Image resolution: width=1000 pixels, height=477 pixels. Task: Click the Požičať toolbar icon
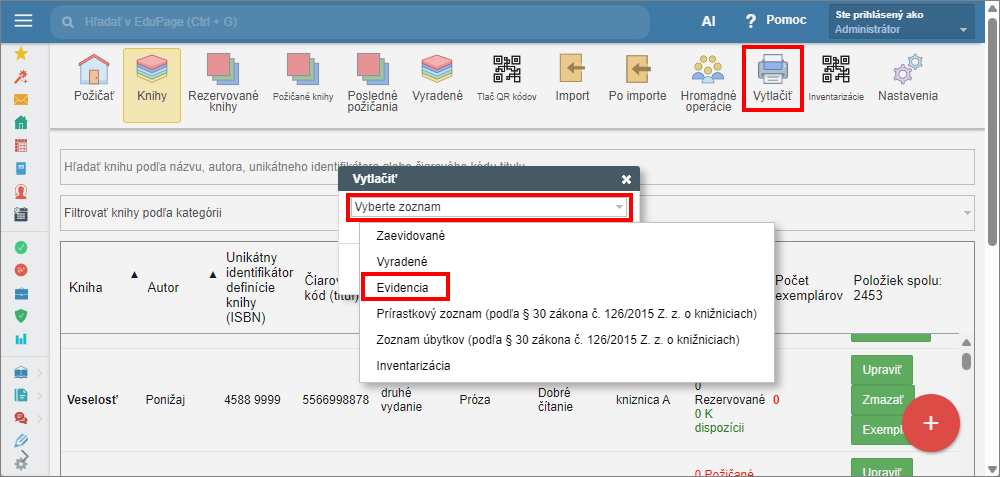(x=93, y=80)
